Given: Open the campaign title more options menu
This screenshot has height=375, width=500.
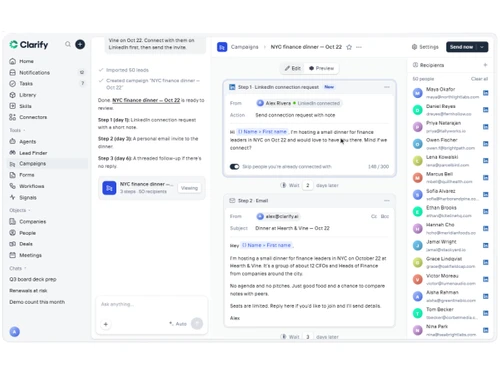Looking at the screenshot, I should 359,47.
